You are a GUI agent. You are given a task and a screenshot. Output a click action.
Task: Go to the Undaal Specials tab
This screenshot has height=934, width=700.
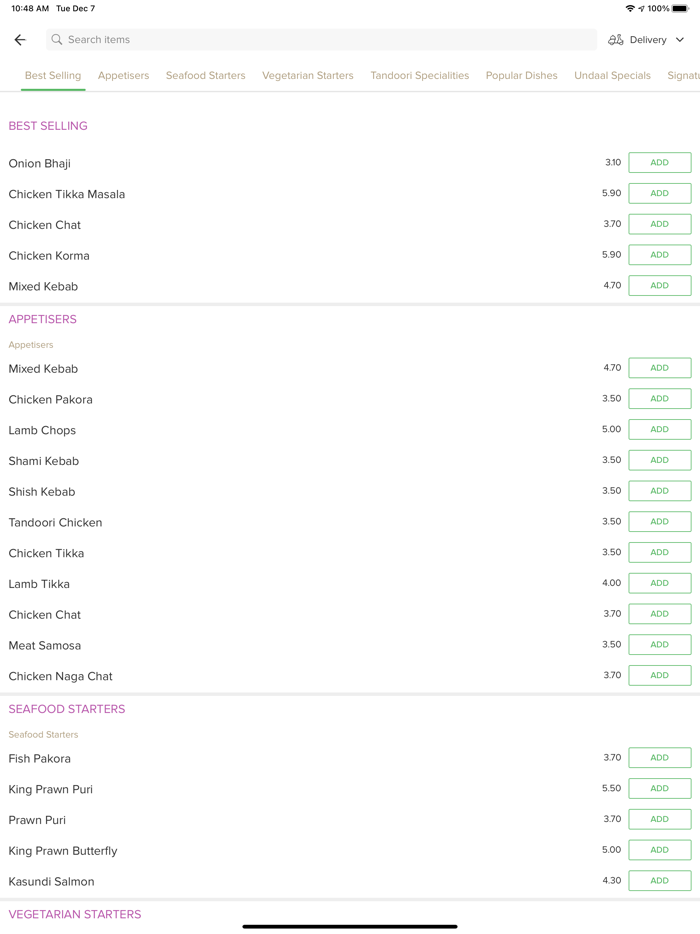[x=612, y=76]
